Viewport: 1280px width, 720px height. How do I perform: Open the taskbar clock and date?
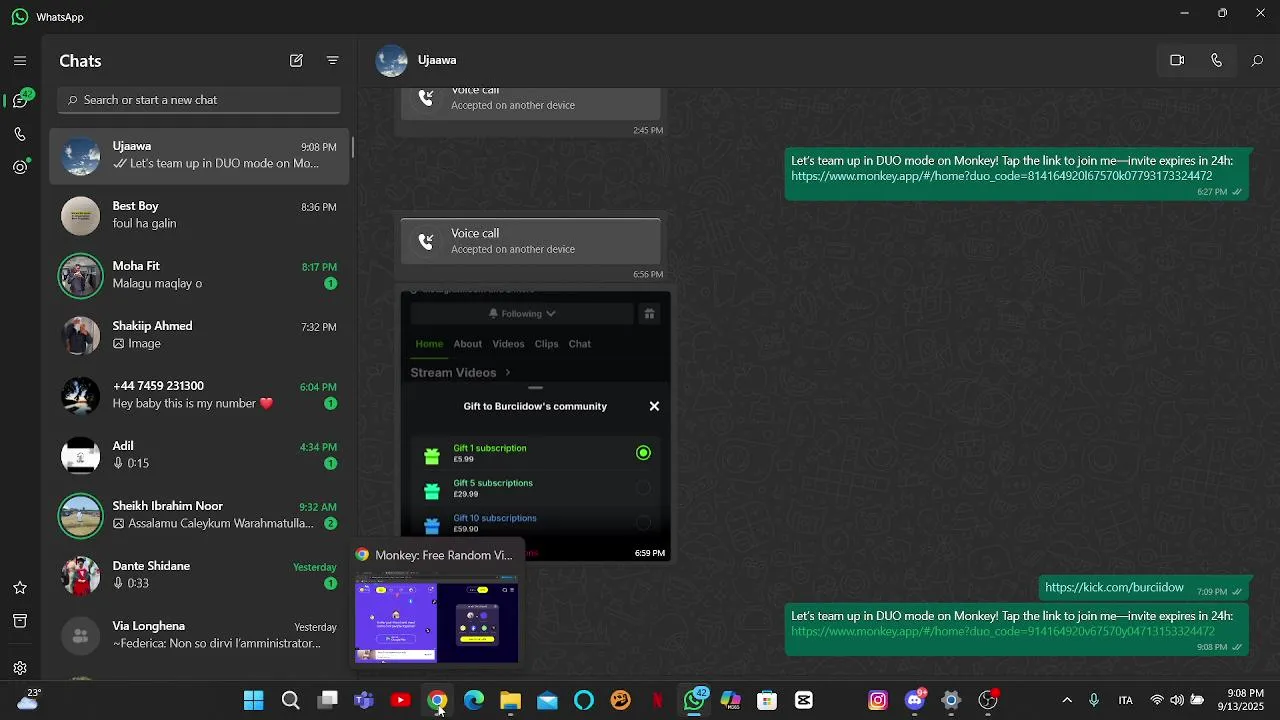[1245, 700]
